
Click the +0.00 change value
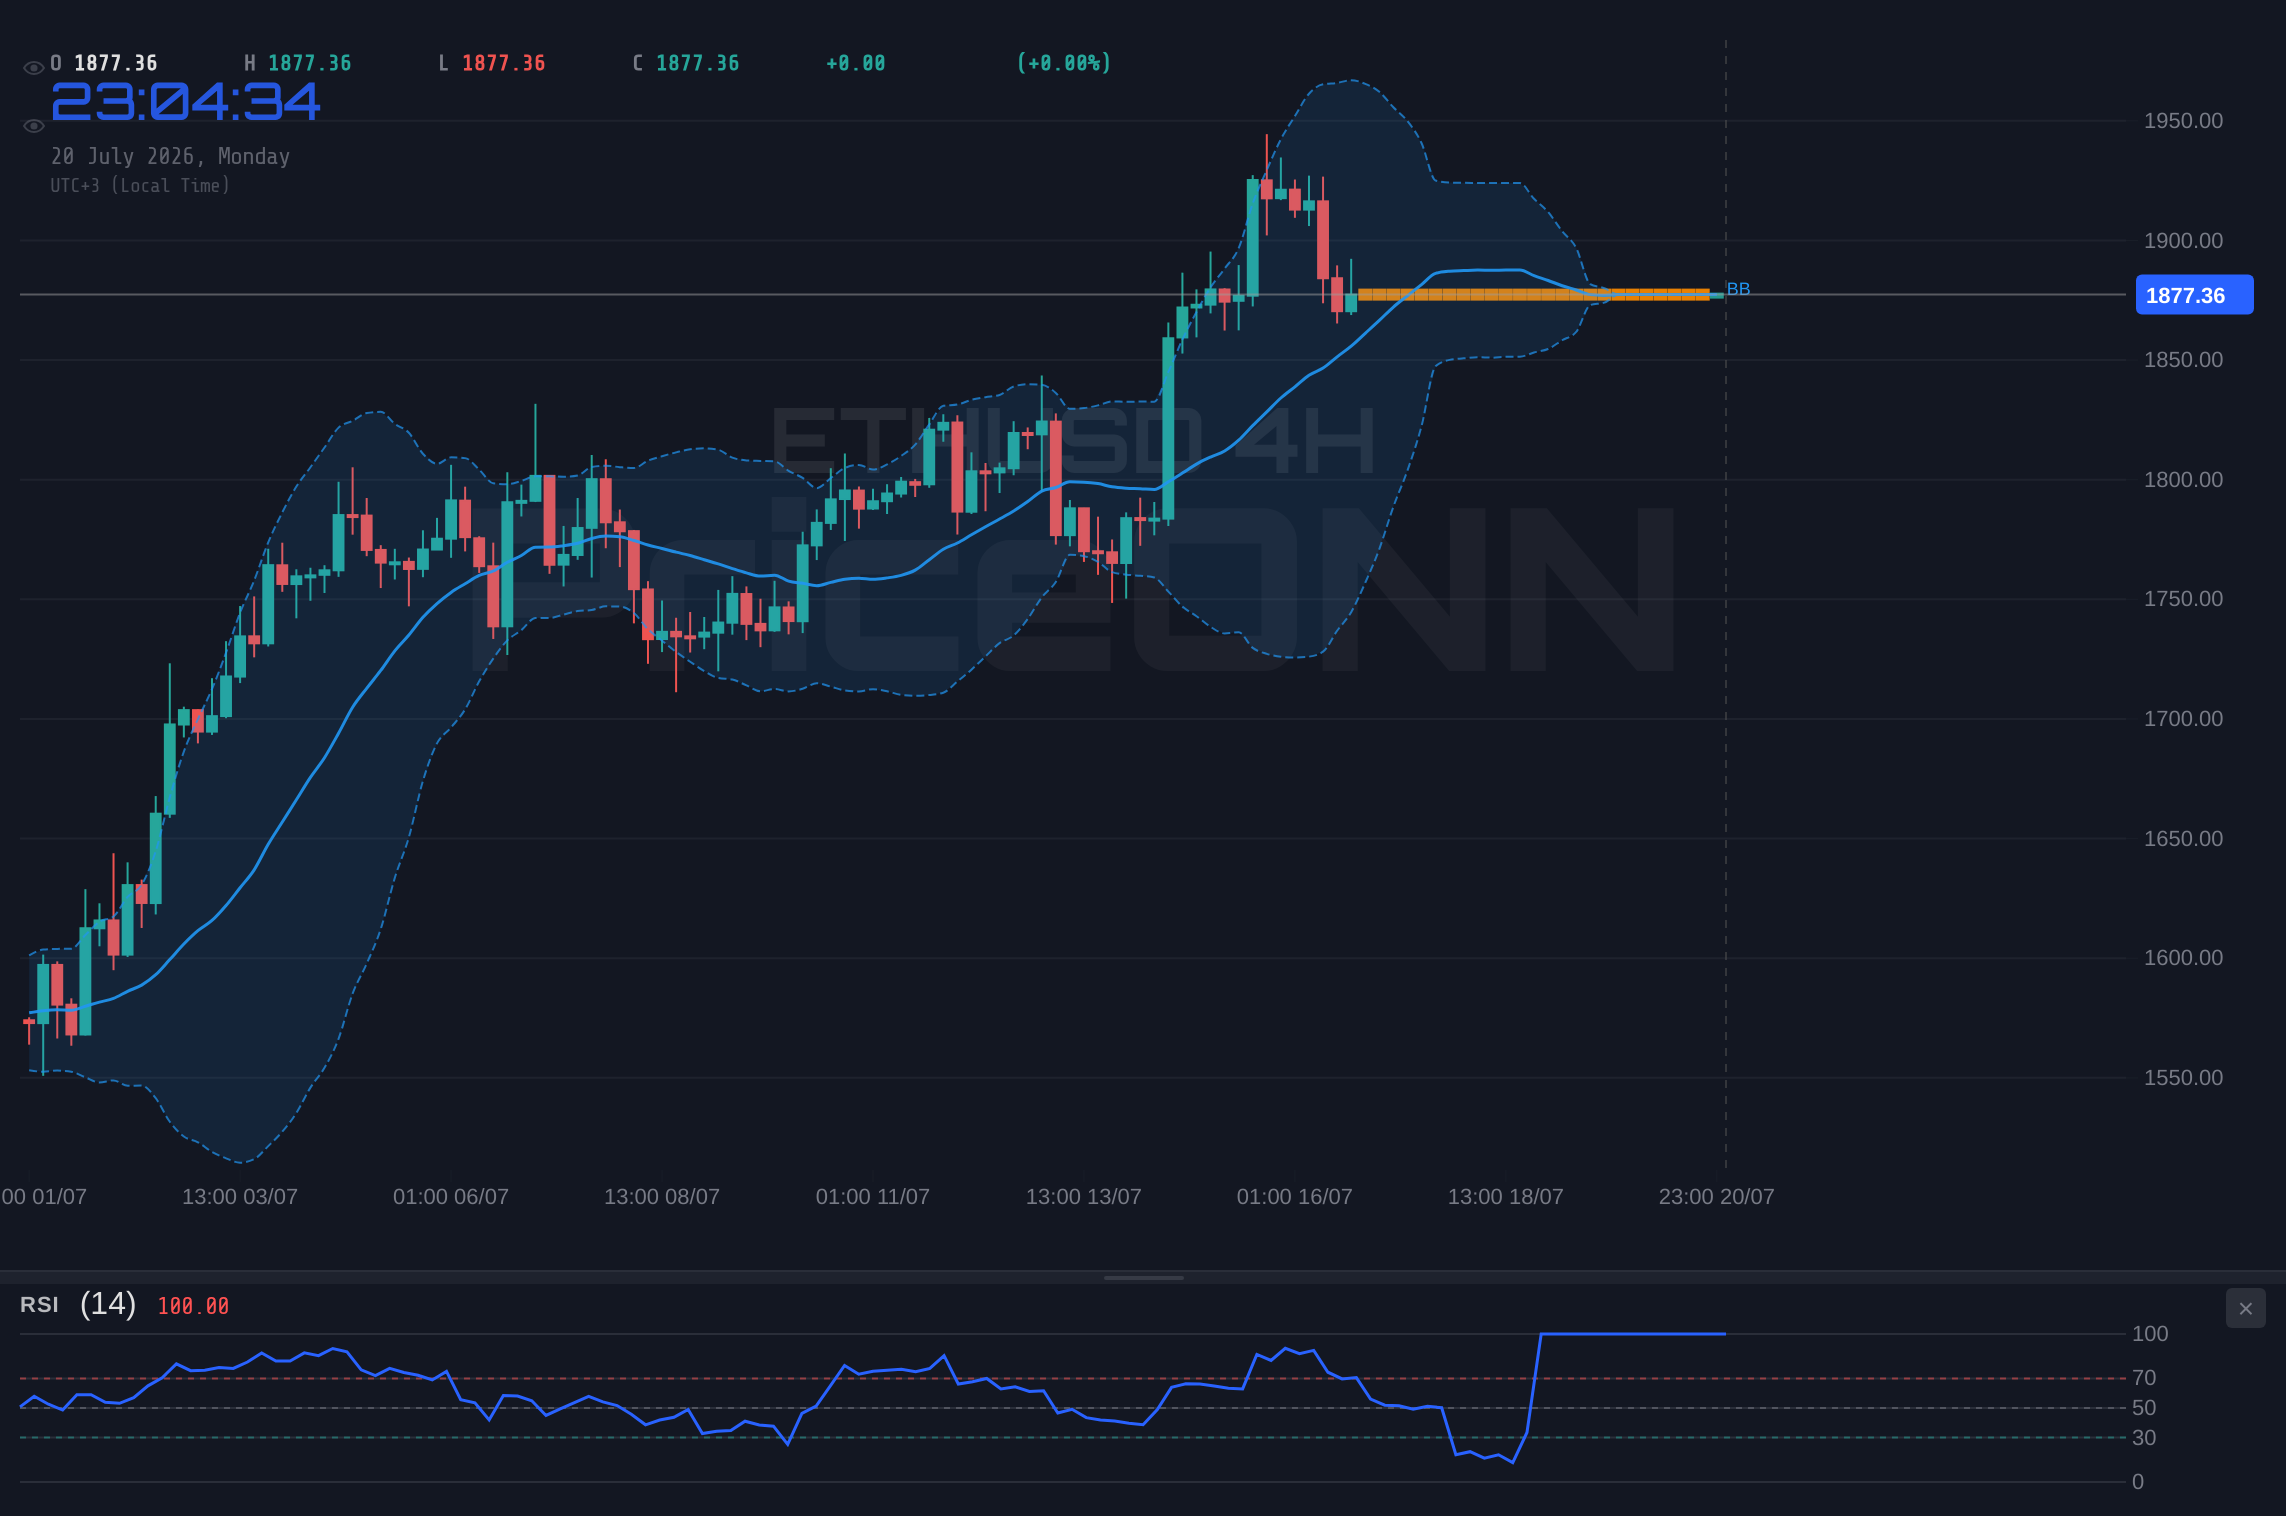pos(856,63)
